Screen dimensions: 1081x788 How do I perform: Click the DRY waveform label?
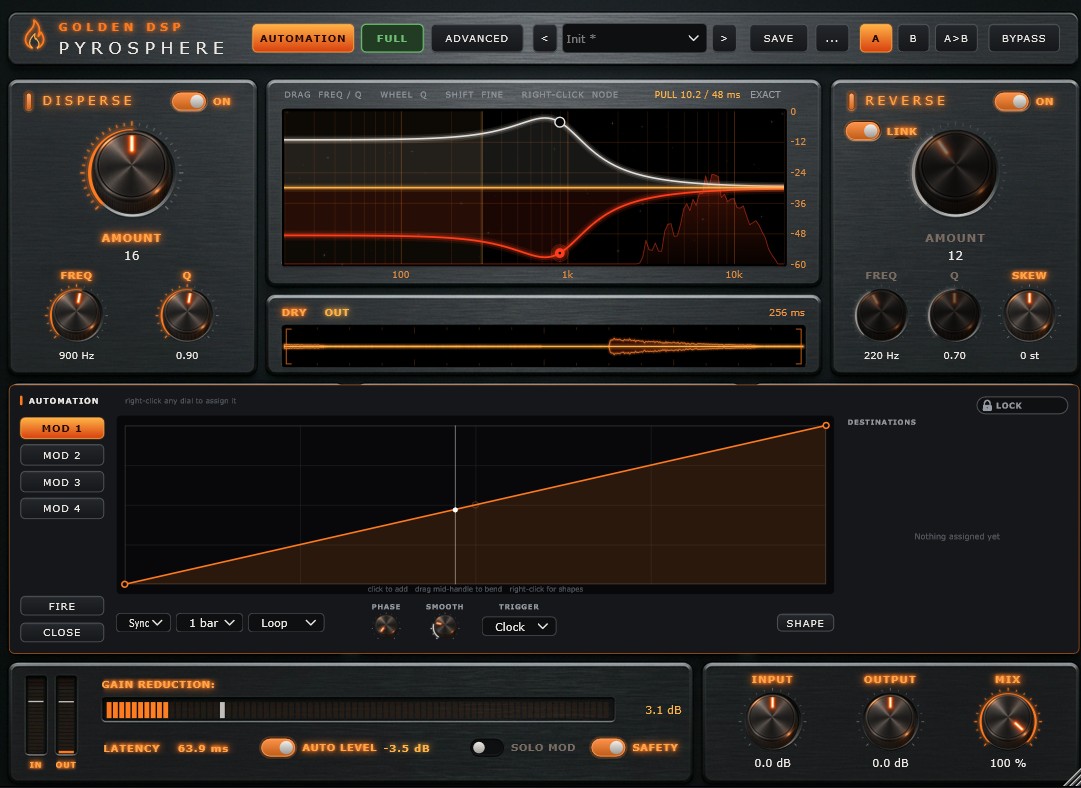[294, 312]
